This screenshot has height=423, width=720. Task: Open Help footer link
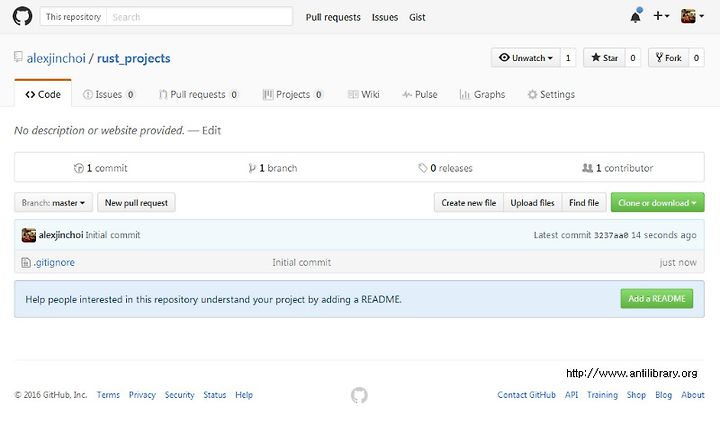(x=244, y=395)
